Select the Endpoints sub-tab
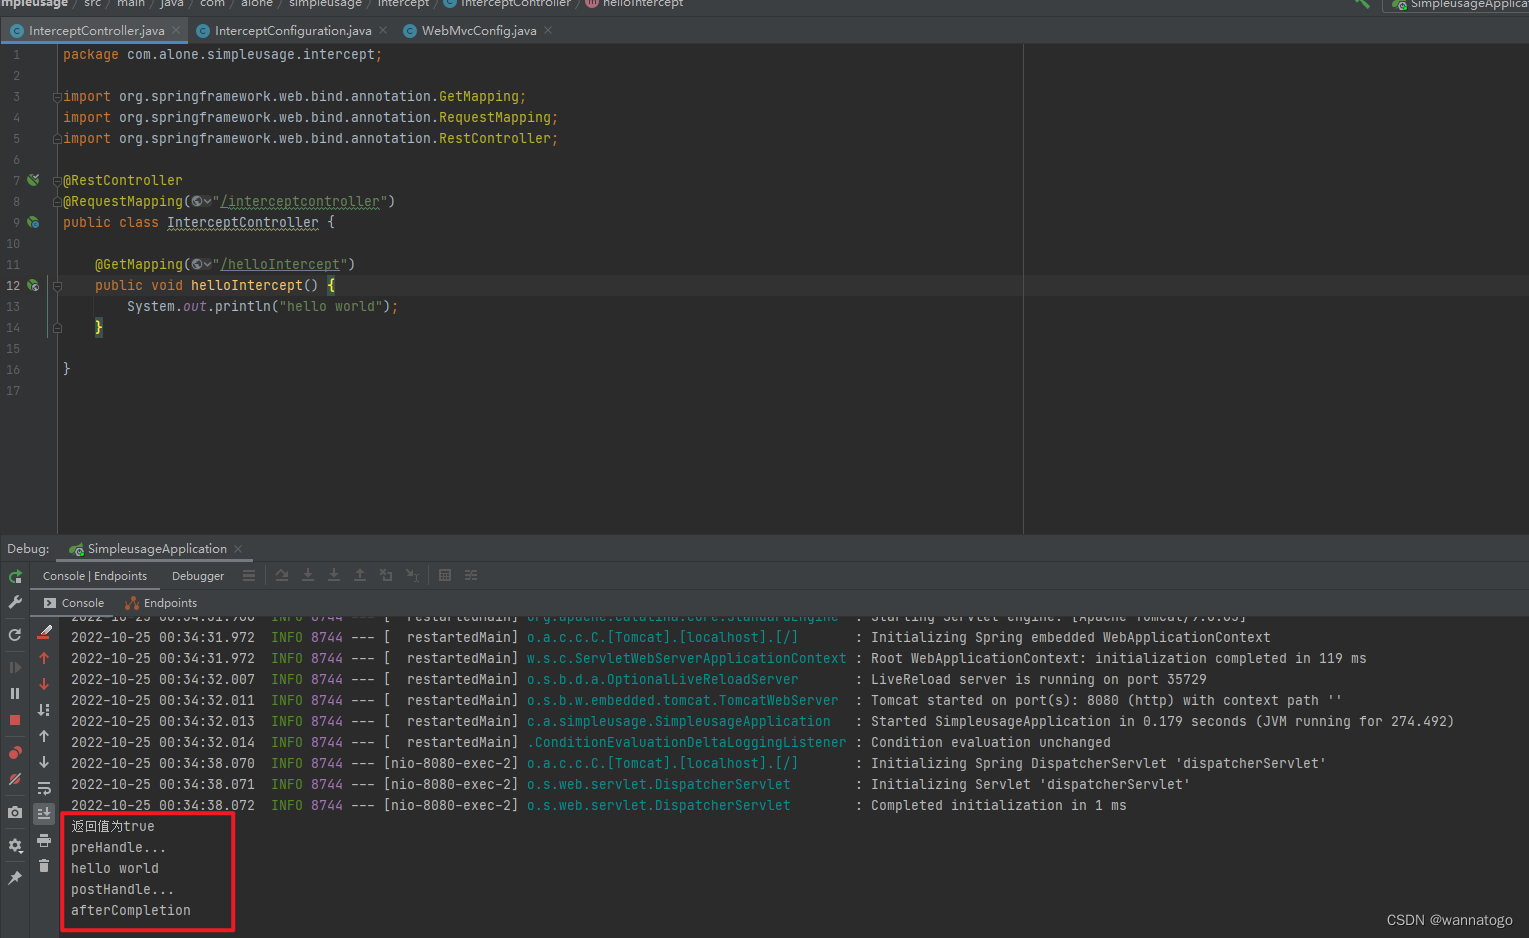This screenshot has height=938, width=1529. tap(161, 603)
